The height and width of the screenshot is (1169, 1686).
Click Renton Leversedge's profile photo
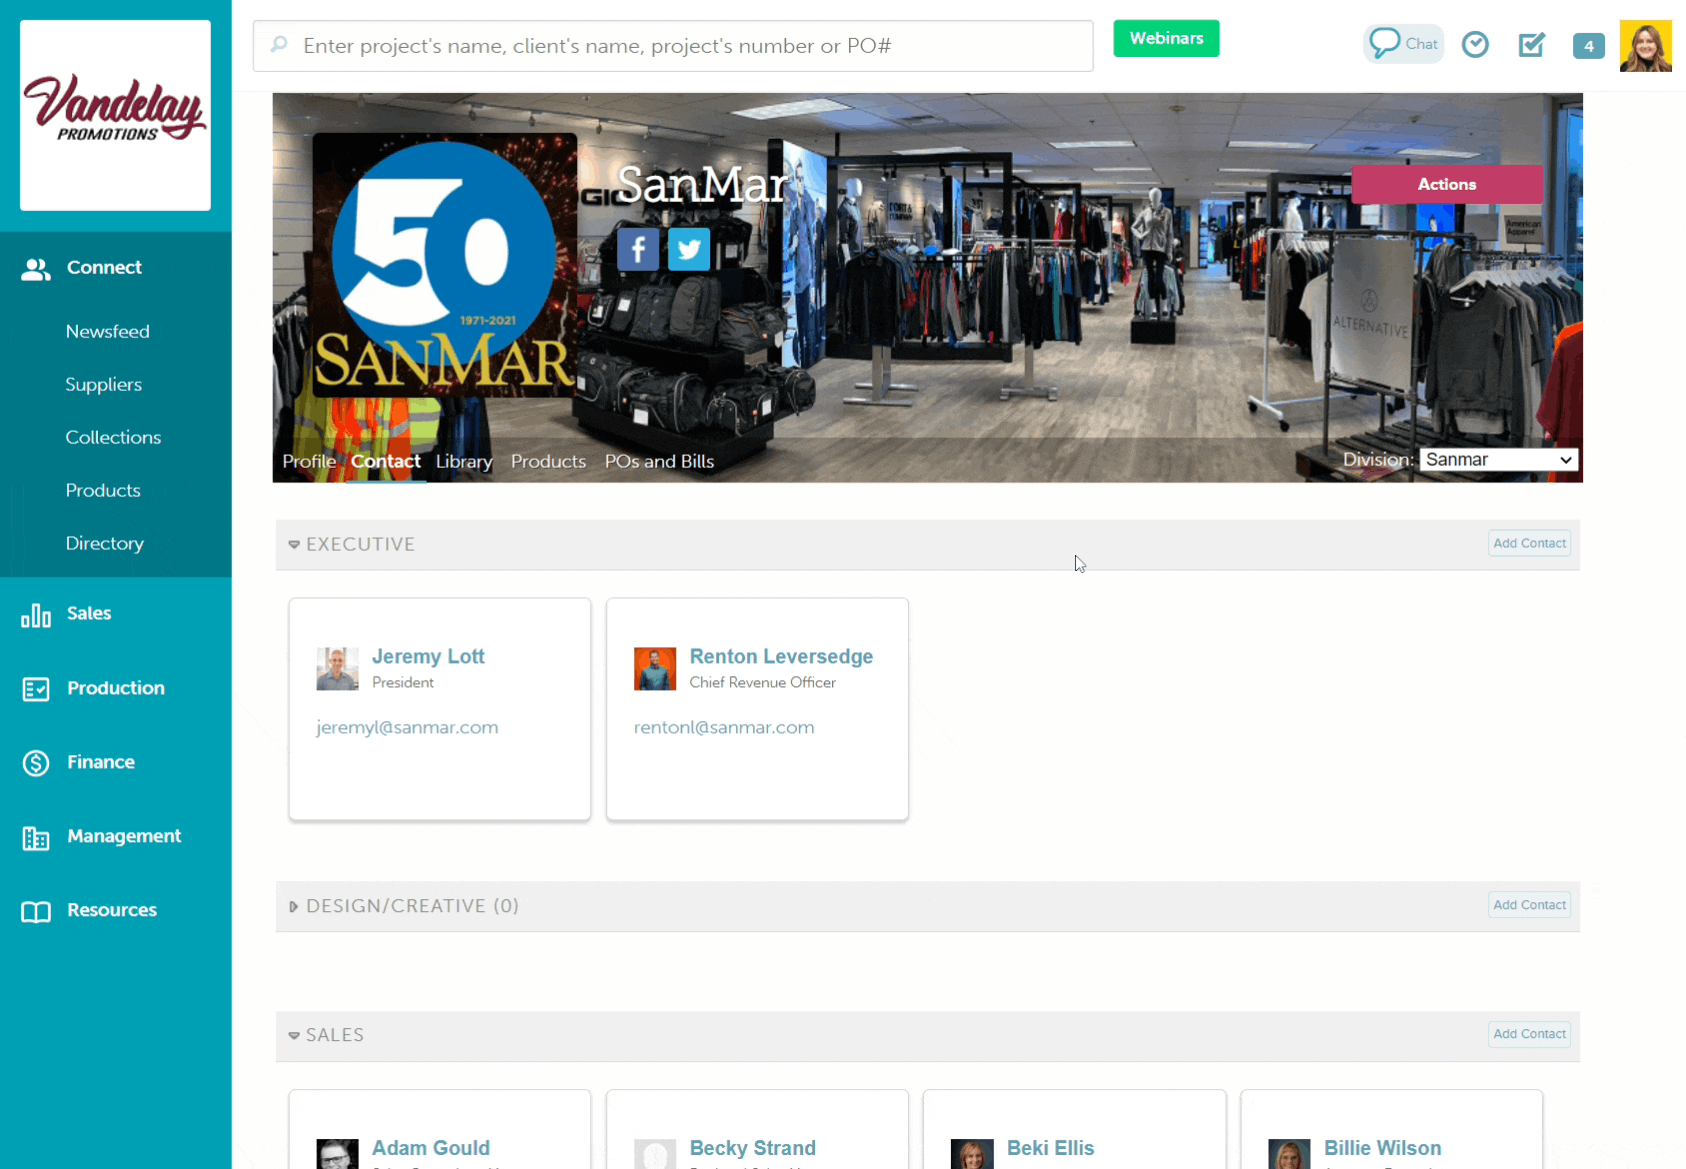(x=655, y=669)
